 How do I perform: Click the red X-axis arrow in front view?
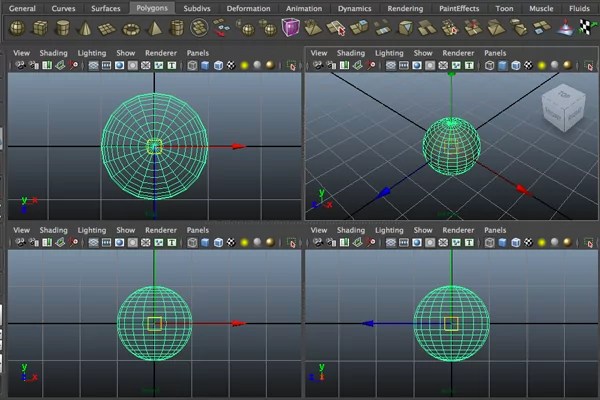tap(239, 323)
